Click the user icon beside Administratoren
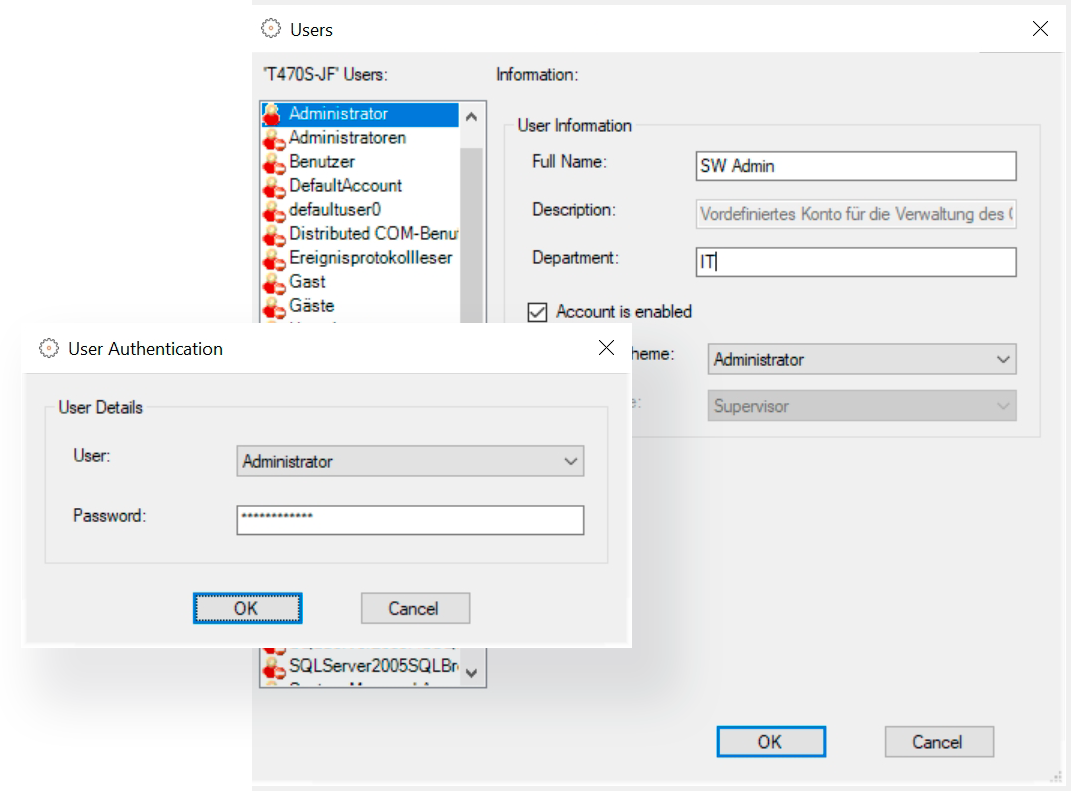Screen dimensions: 1071x791 (x=276, y=138)
